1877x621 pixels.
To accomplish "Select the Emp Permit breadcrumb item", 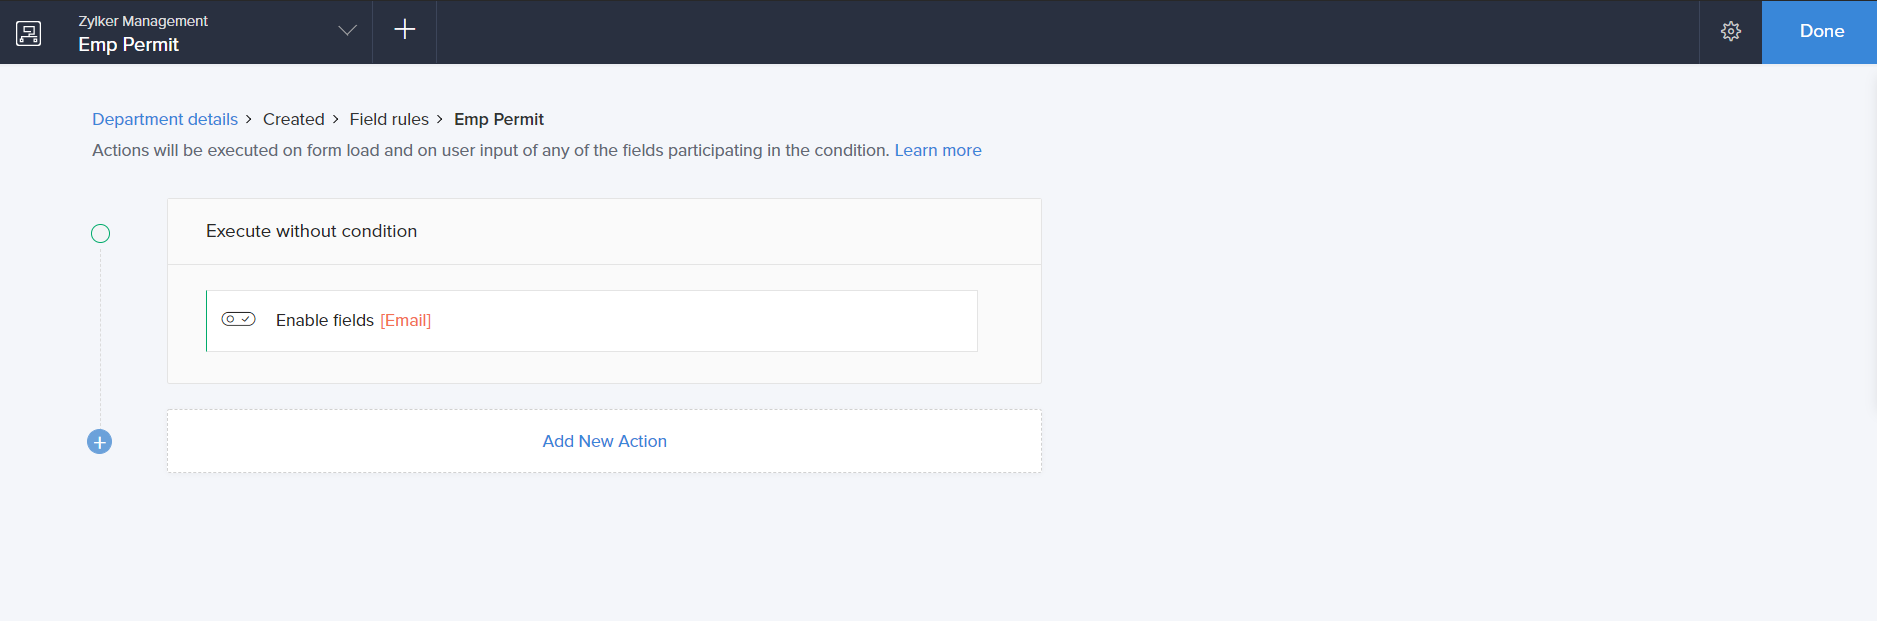I will (499, 120).
